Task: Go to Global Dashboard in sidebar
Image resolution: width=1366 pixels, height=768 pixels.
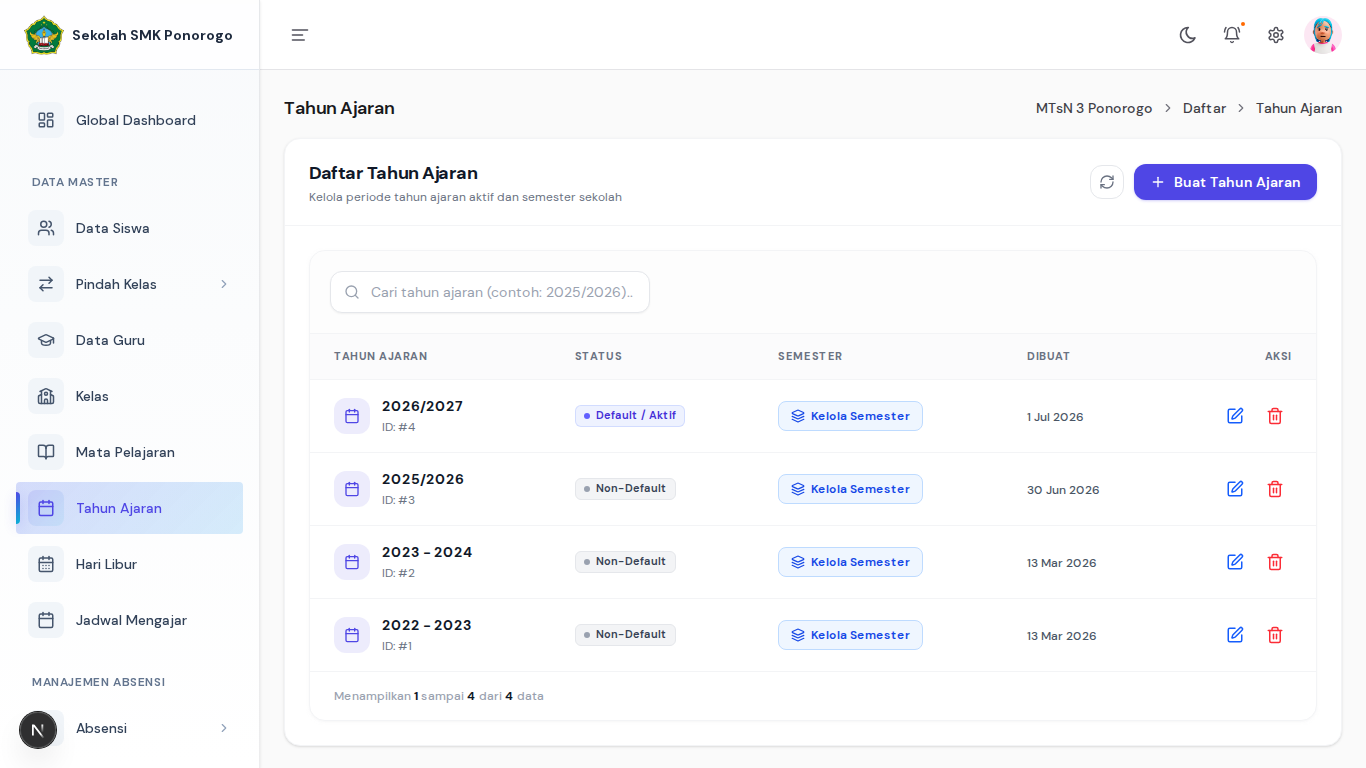Action: [129, 120]
